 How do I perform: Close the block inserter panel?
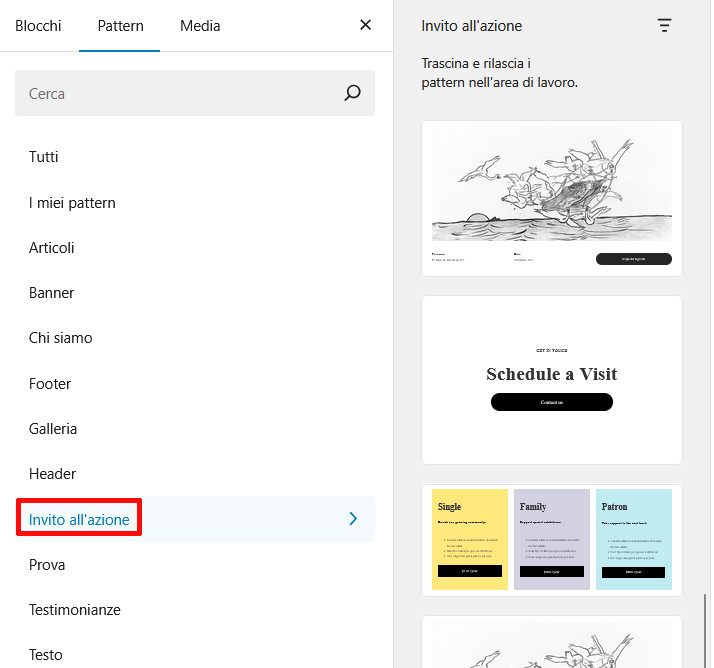click(x=365, y=25)
